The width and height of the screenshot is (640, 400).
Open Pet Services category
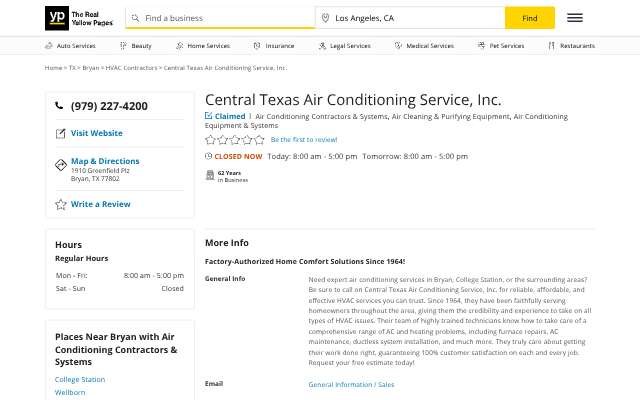[501, 46]
